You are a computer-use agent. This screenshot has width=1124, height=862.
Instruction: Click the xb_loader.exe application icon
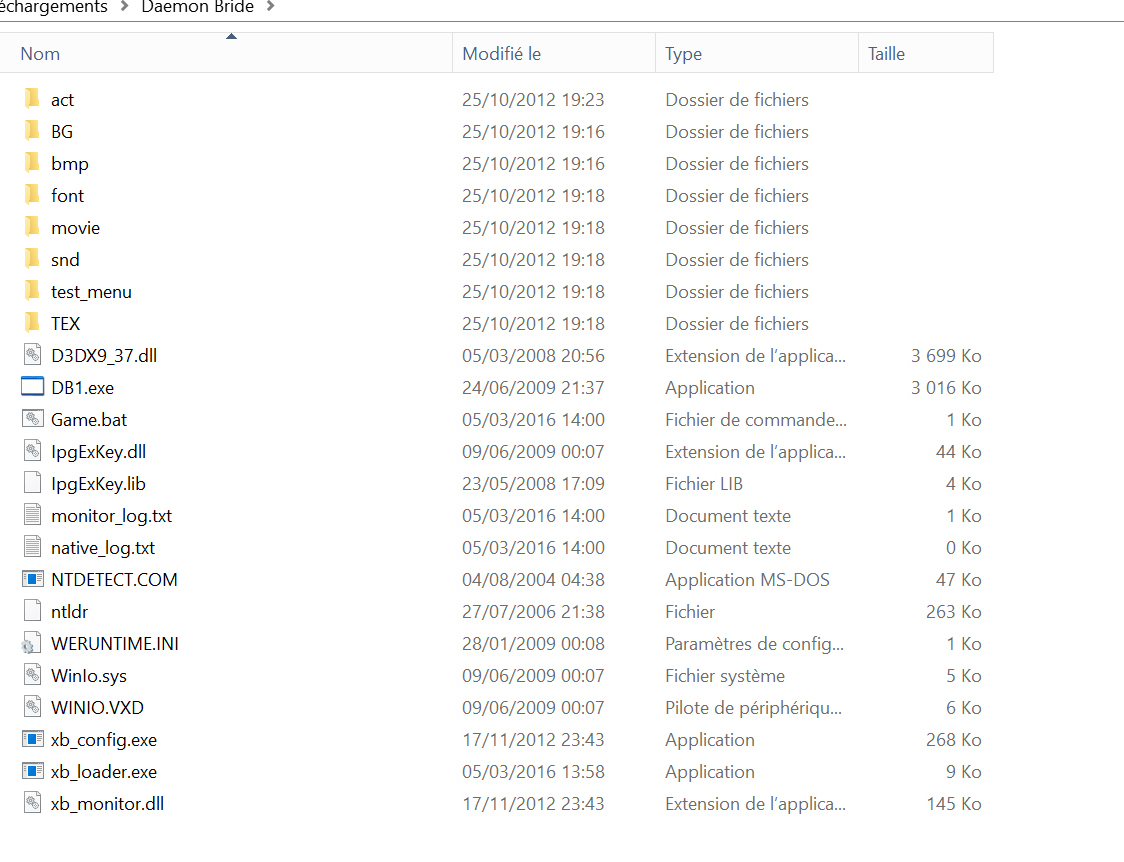(33, 772)
